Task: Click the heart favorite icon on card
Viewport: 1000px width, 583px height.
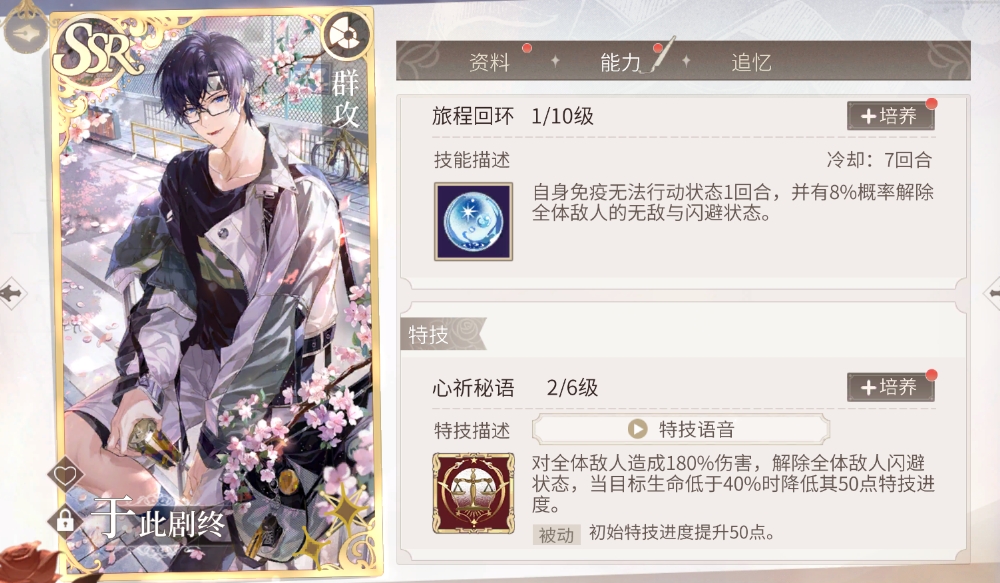Action: click(x=65, y=474)
